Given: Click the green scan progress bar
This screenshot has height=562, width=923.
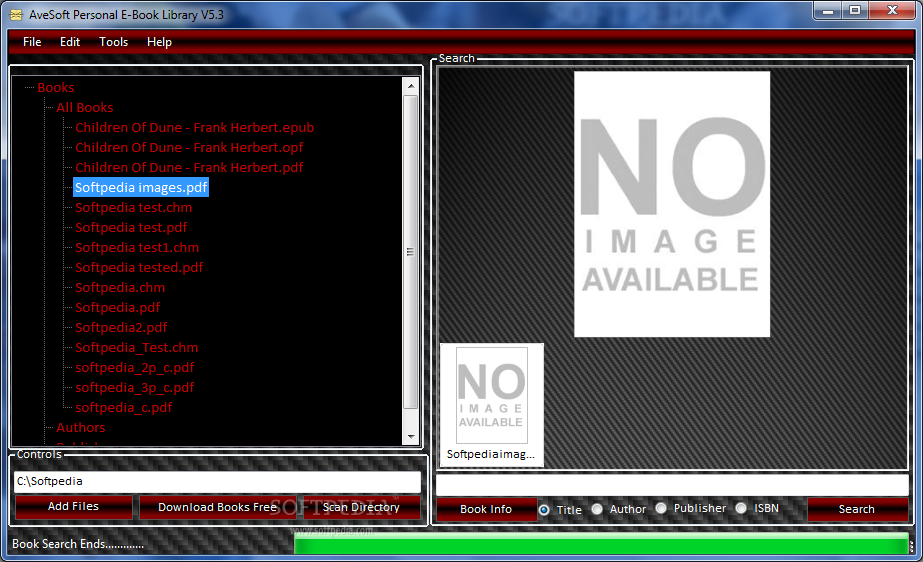Looking at the screenshot, I should pos(602,544).
